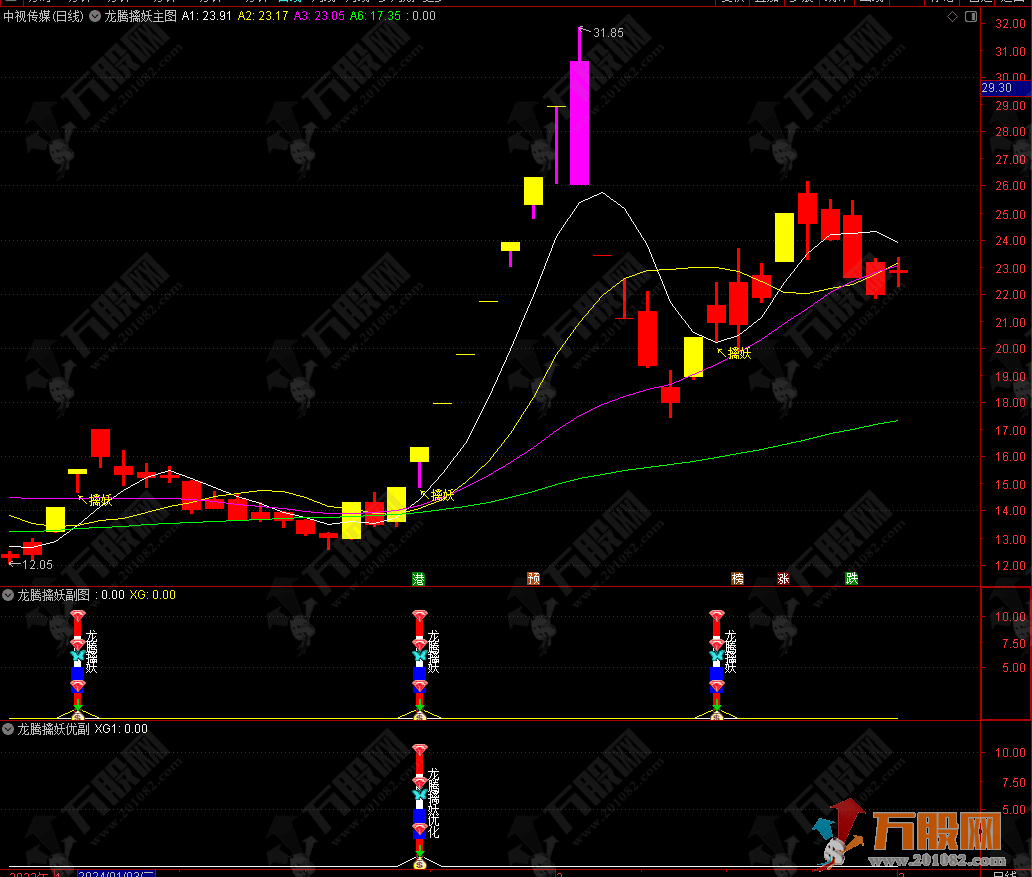Click the A1: 23.91 moving average value
This screenshot has height=877, width=1032.
[207, 16]
